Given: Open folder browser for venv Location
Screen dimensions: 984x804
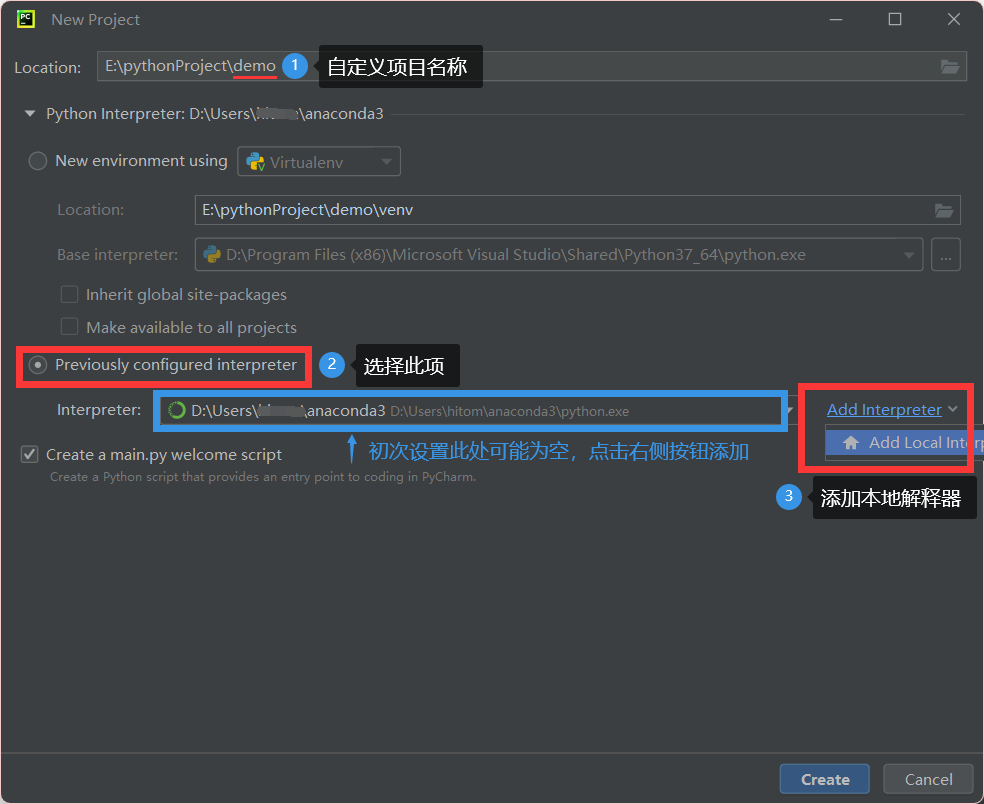Looking at the screenshot, I should point(944,210).
